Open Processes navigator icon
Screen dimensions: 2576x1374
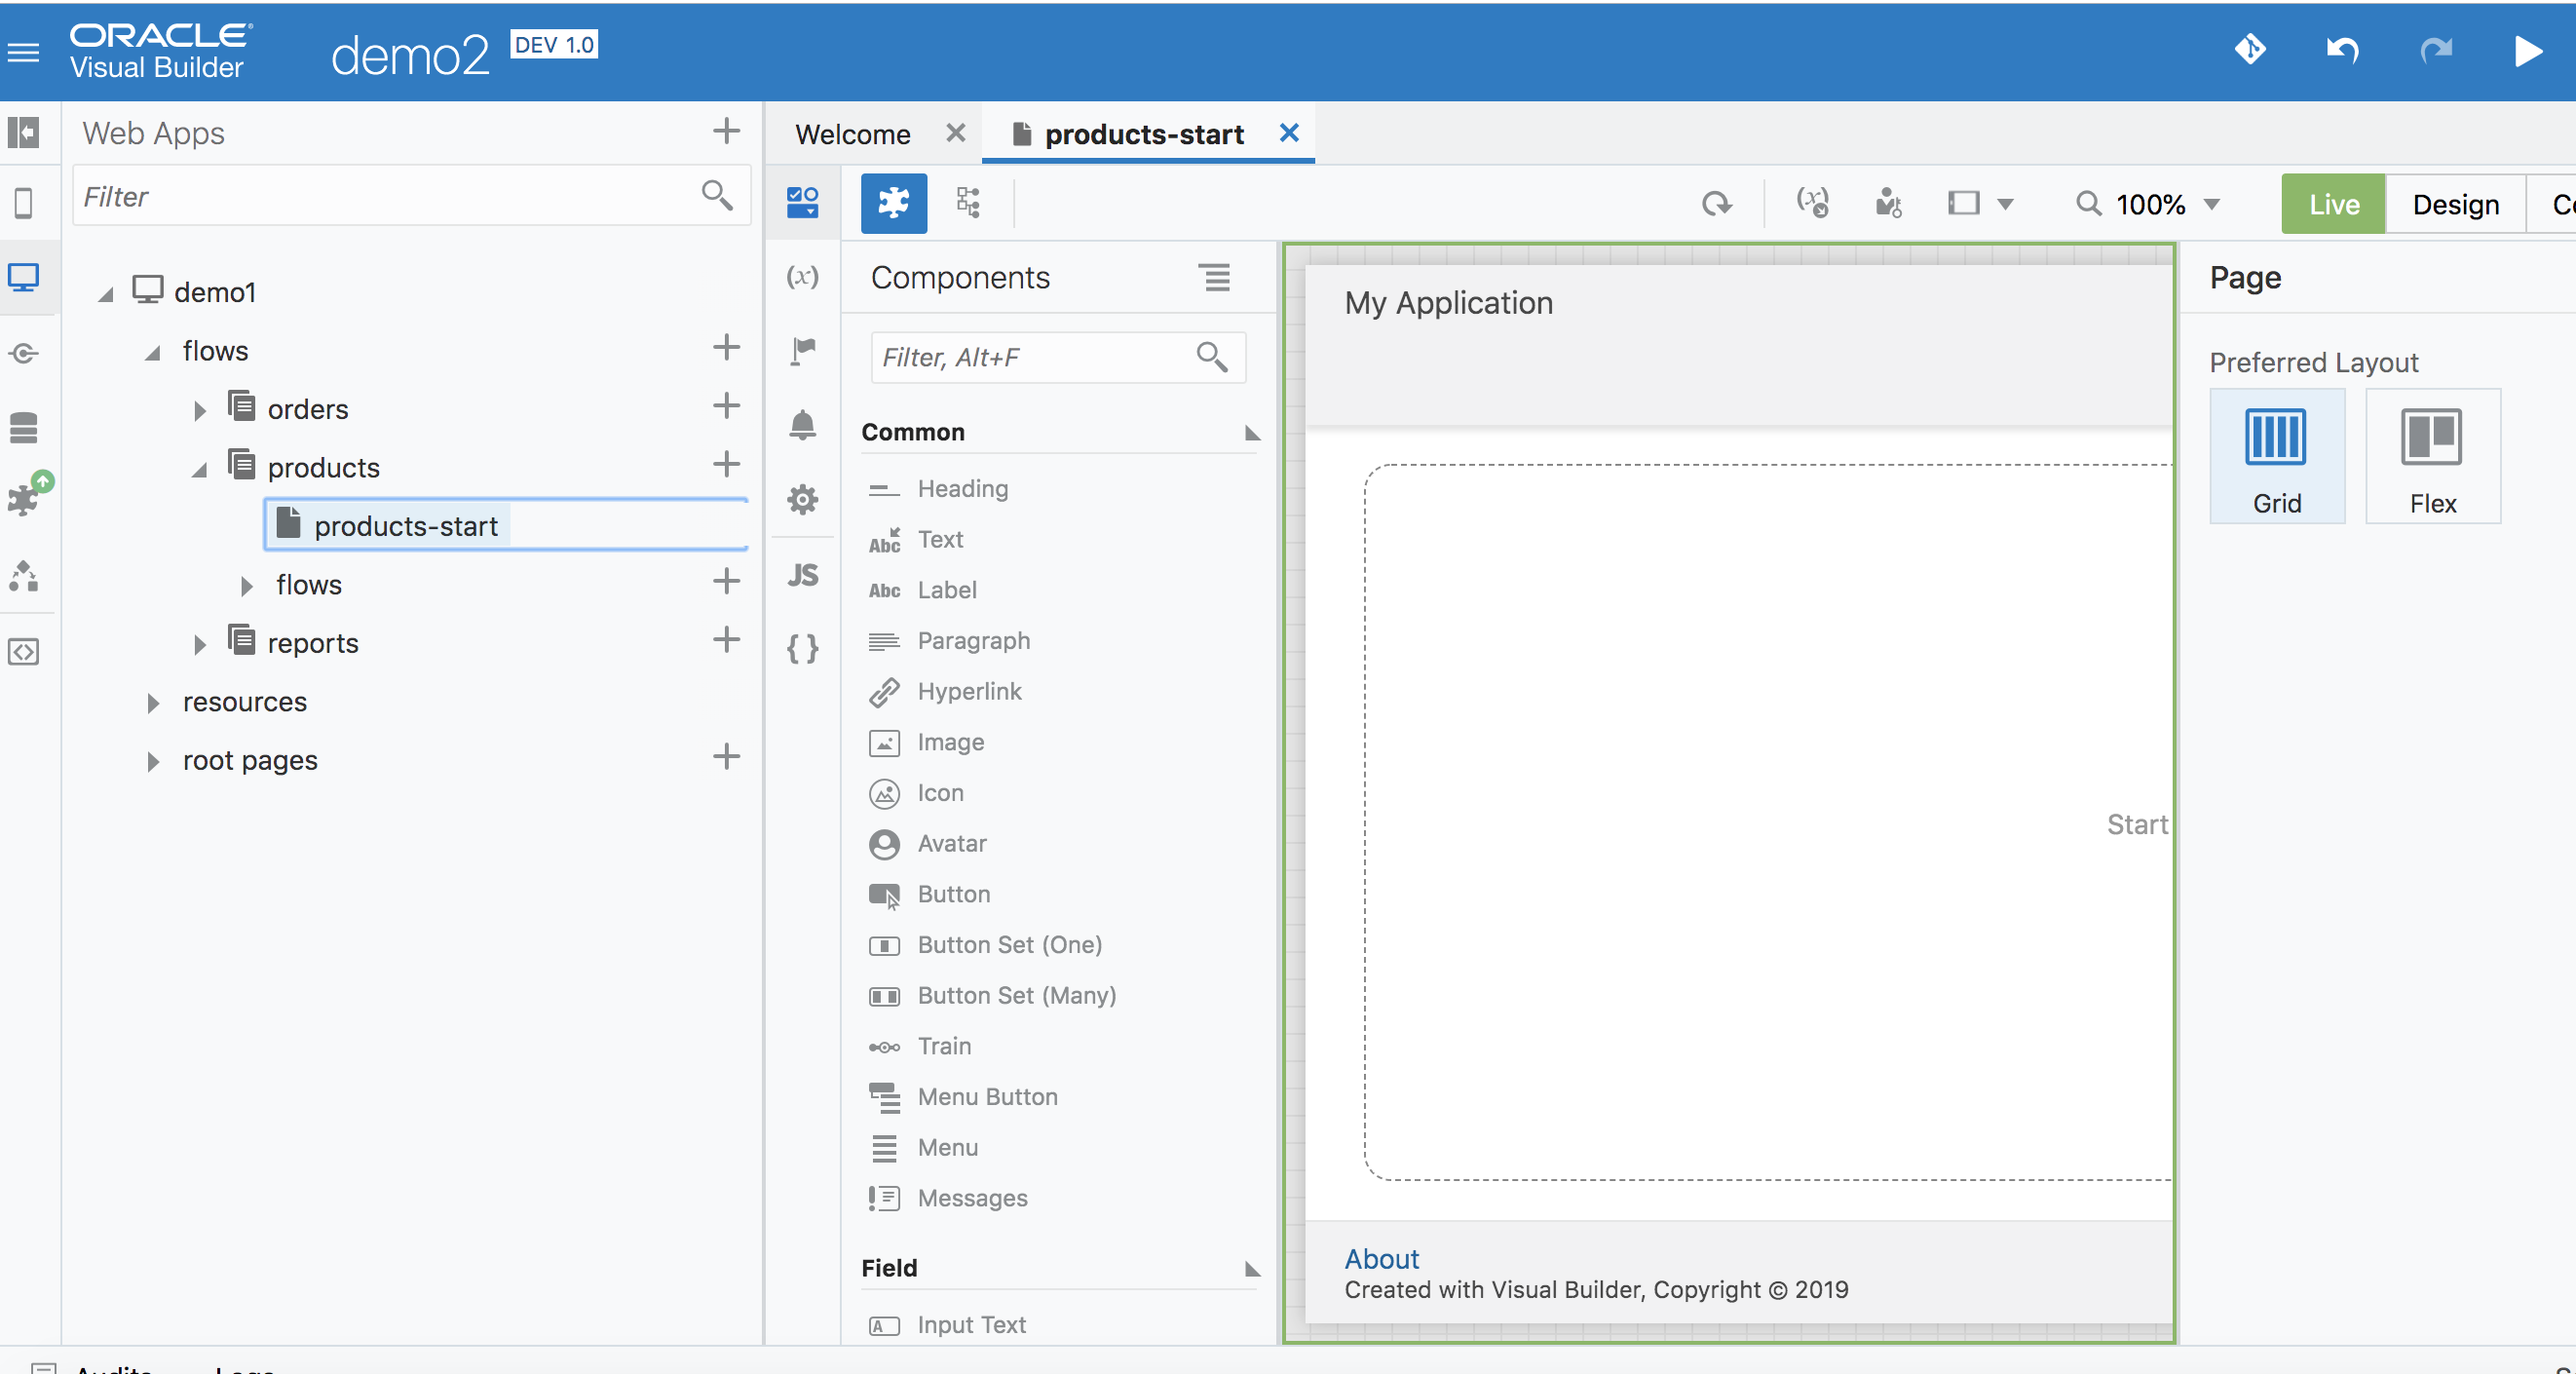click(23, 576)
